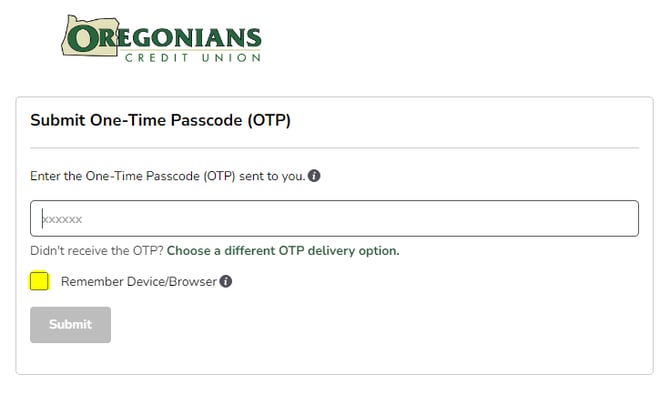Focus the One-Time Passcode input field
Screen dimensions: 670x395
(335, 218)
